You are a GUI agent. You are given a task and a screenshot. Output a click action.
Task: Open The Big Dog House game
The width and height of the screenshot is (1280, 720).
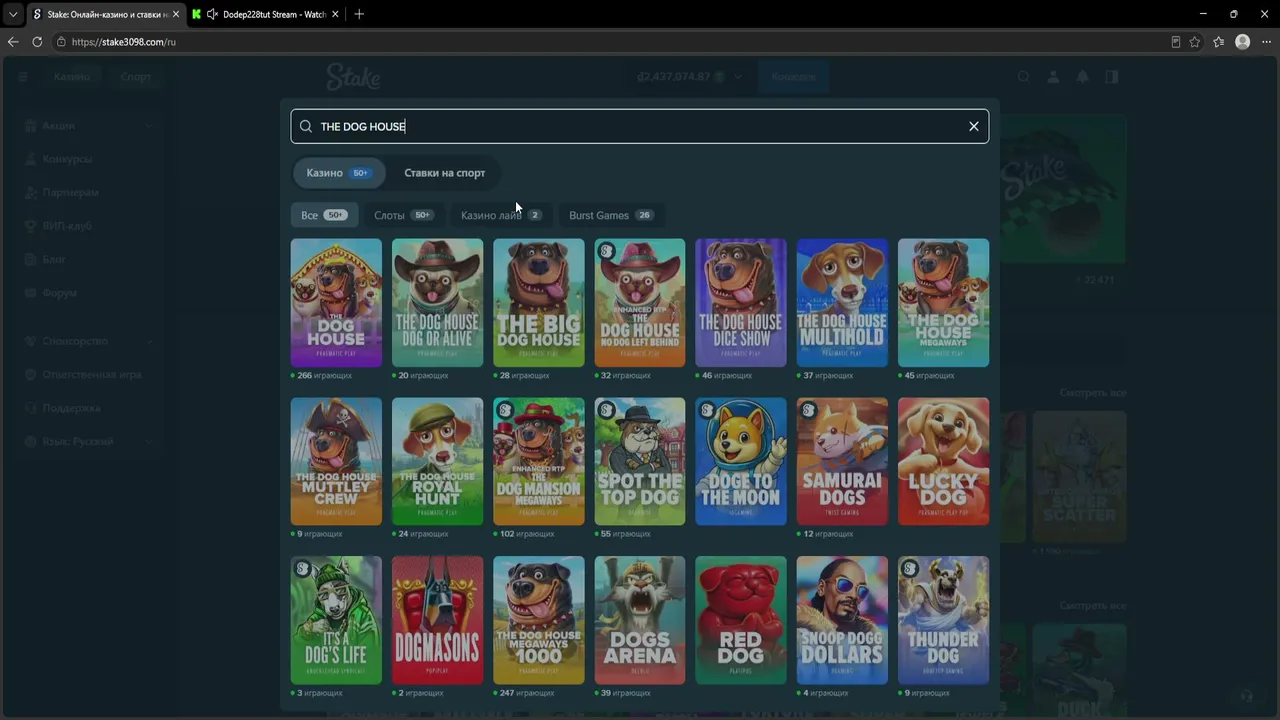pyautogui.click(x=538, y=303)
